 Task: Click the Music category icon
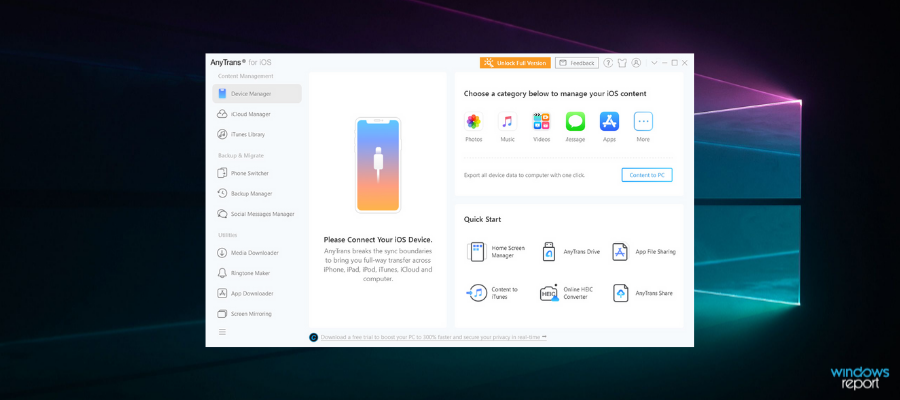tap(507, 122)
